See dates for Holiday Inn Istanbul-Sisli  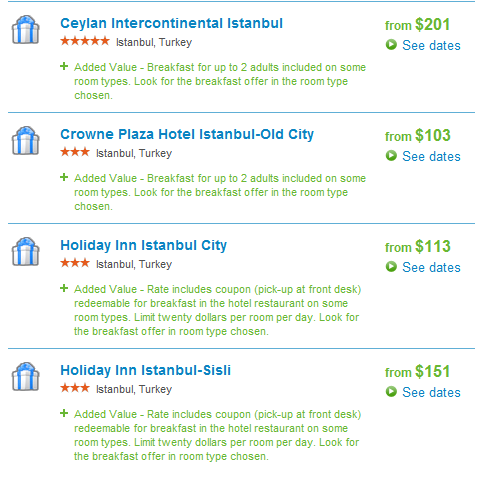(x=431, y=392)
